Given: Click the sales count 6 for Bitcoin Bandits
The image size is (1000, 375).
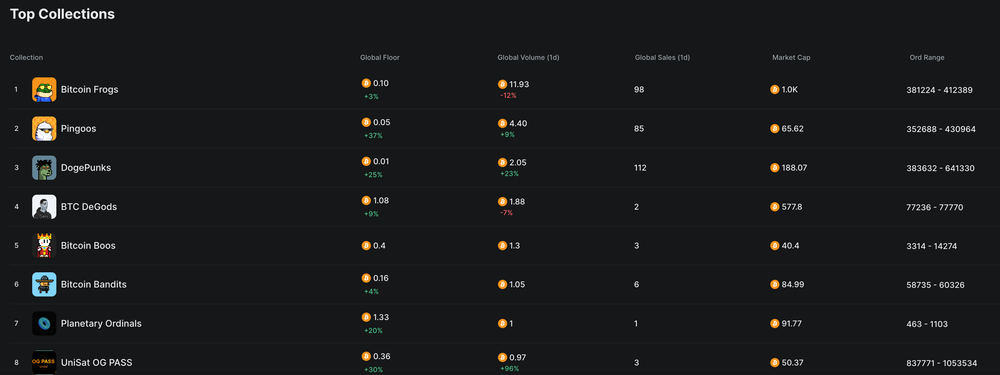Looking at the screenshot, I should pos(636,284).
